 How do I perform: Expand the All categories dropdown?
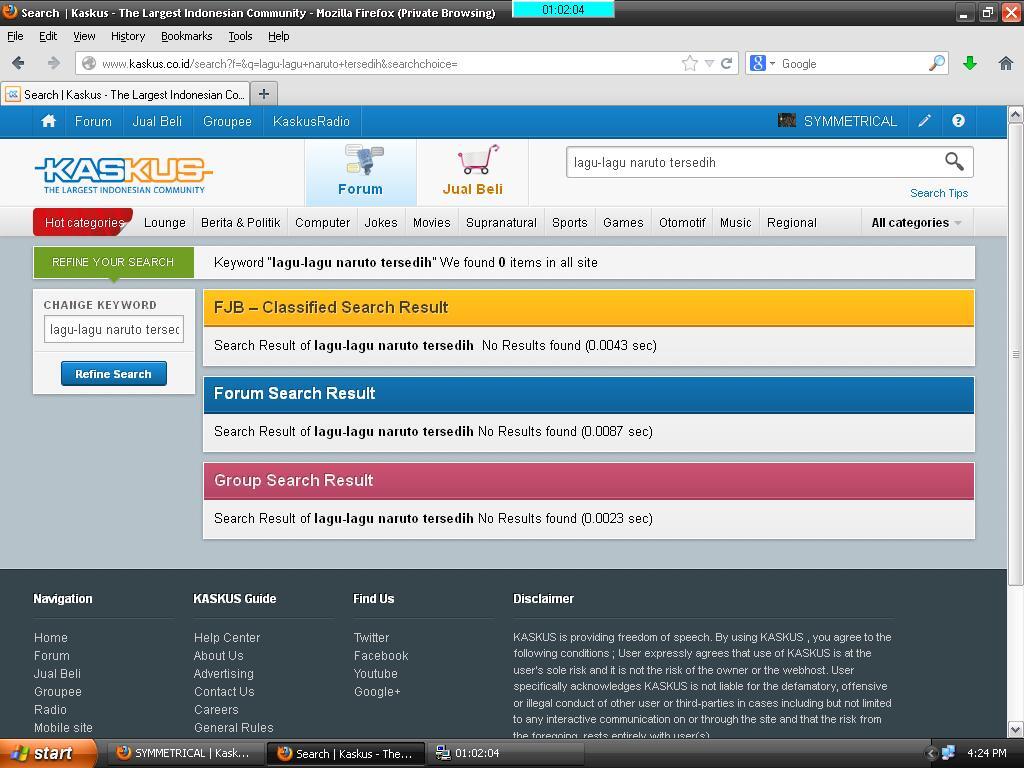(x=916, y=223)
